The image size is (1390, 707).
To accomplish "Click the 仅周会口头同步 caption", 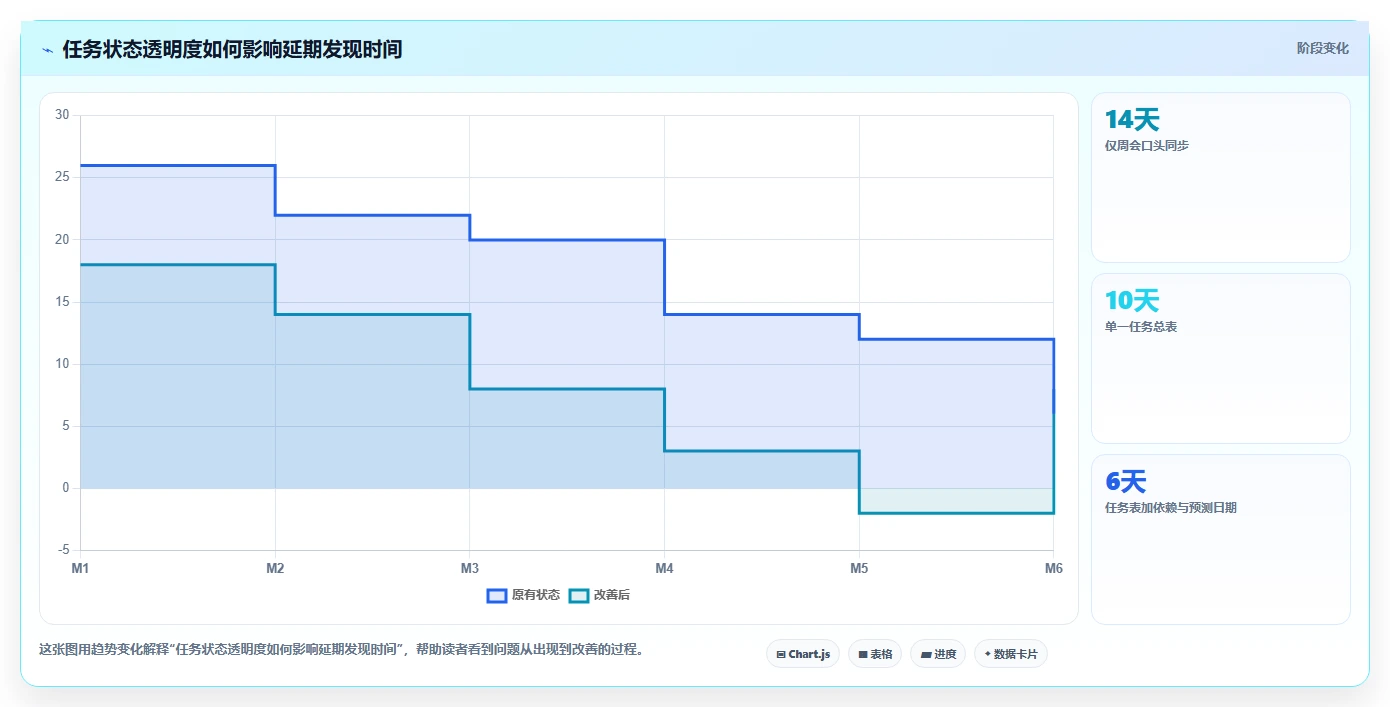I will tap(1147, 145).
